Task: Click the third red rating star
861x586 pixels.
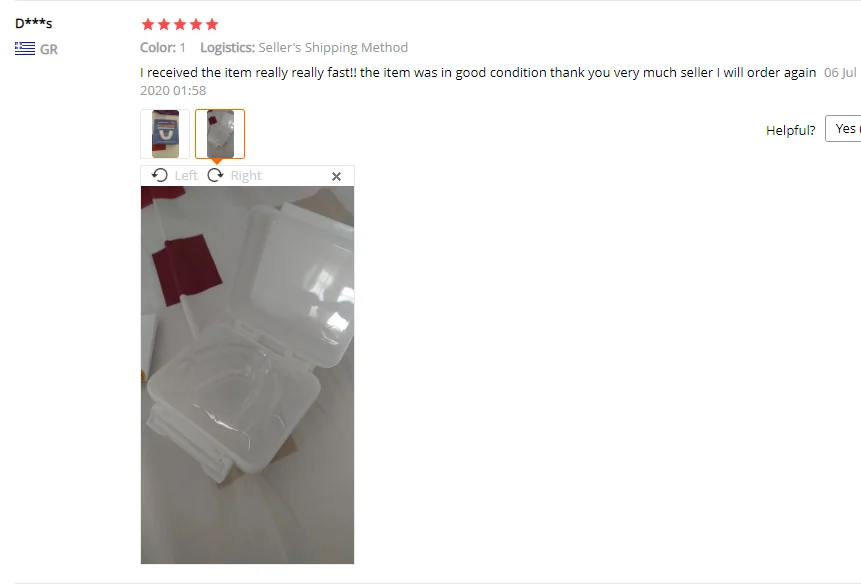Action: tap(180, 24)
